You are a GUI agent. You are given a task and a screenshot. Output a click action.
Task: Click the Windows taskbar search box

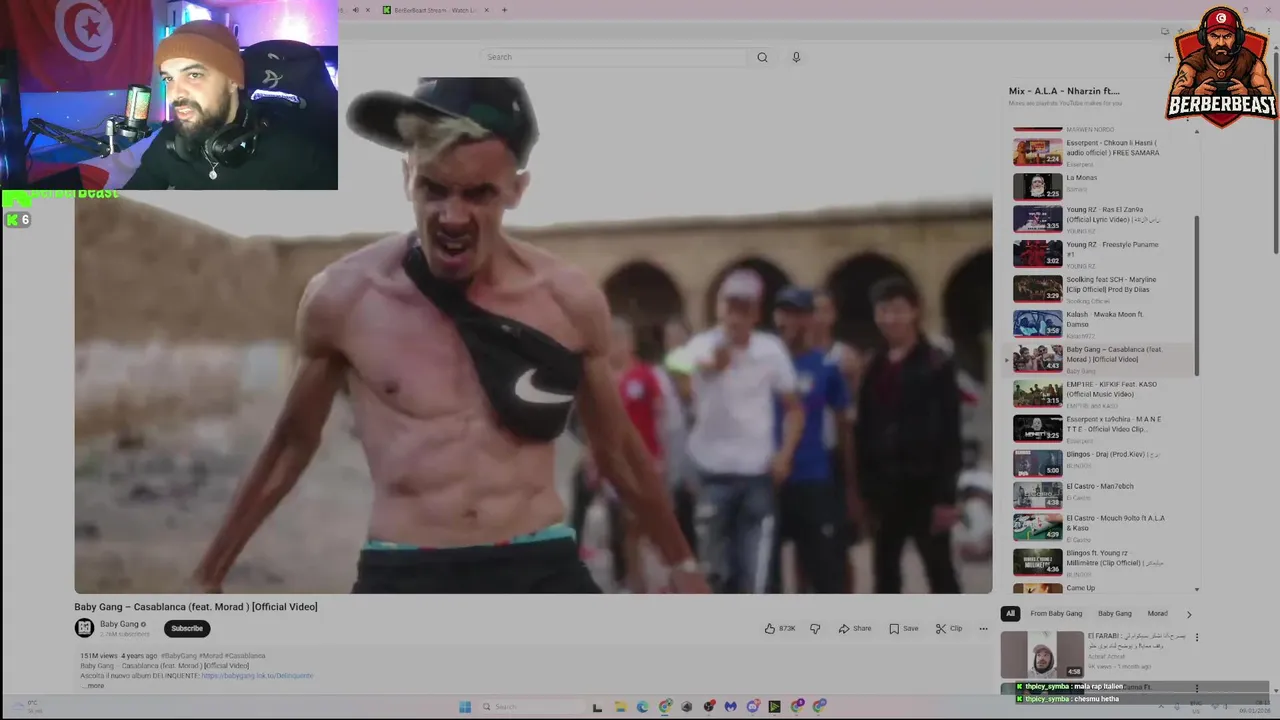[x=532, y=707]
